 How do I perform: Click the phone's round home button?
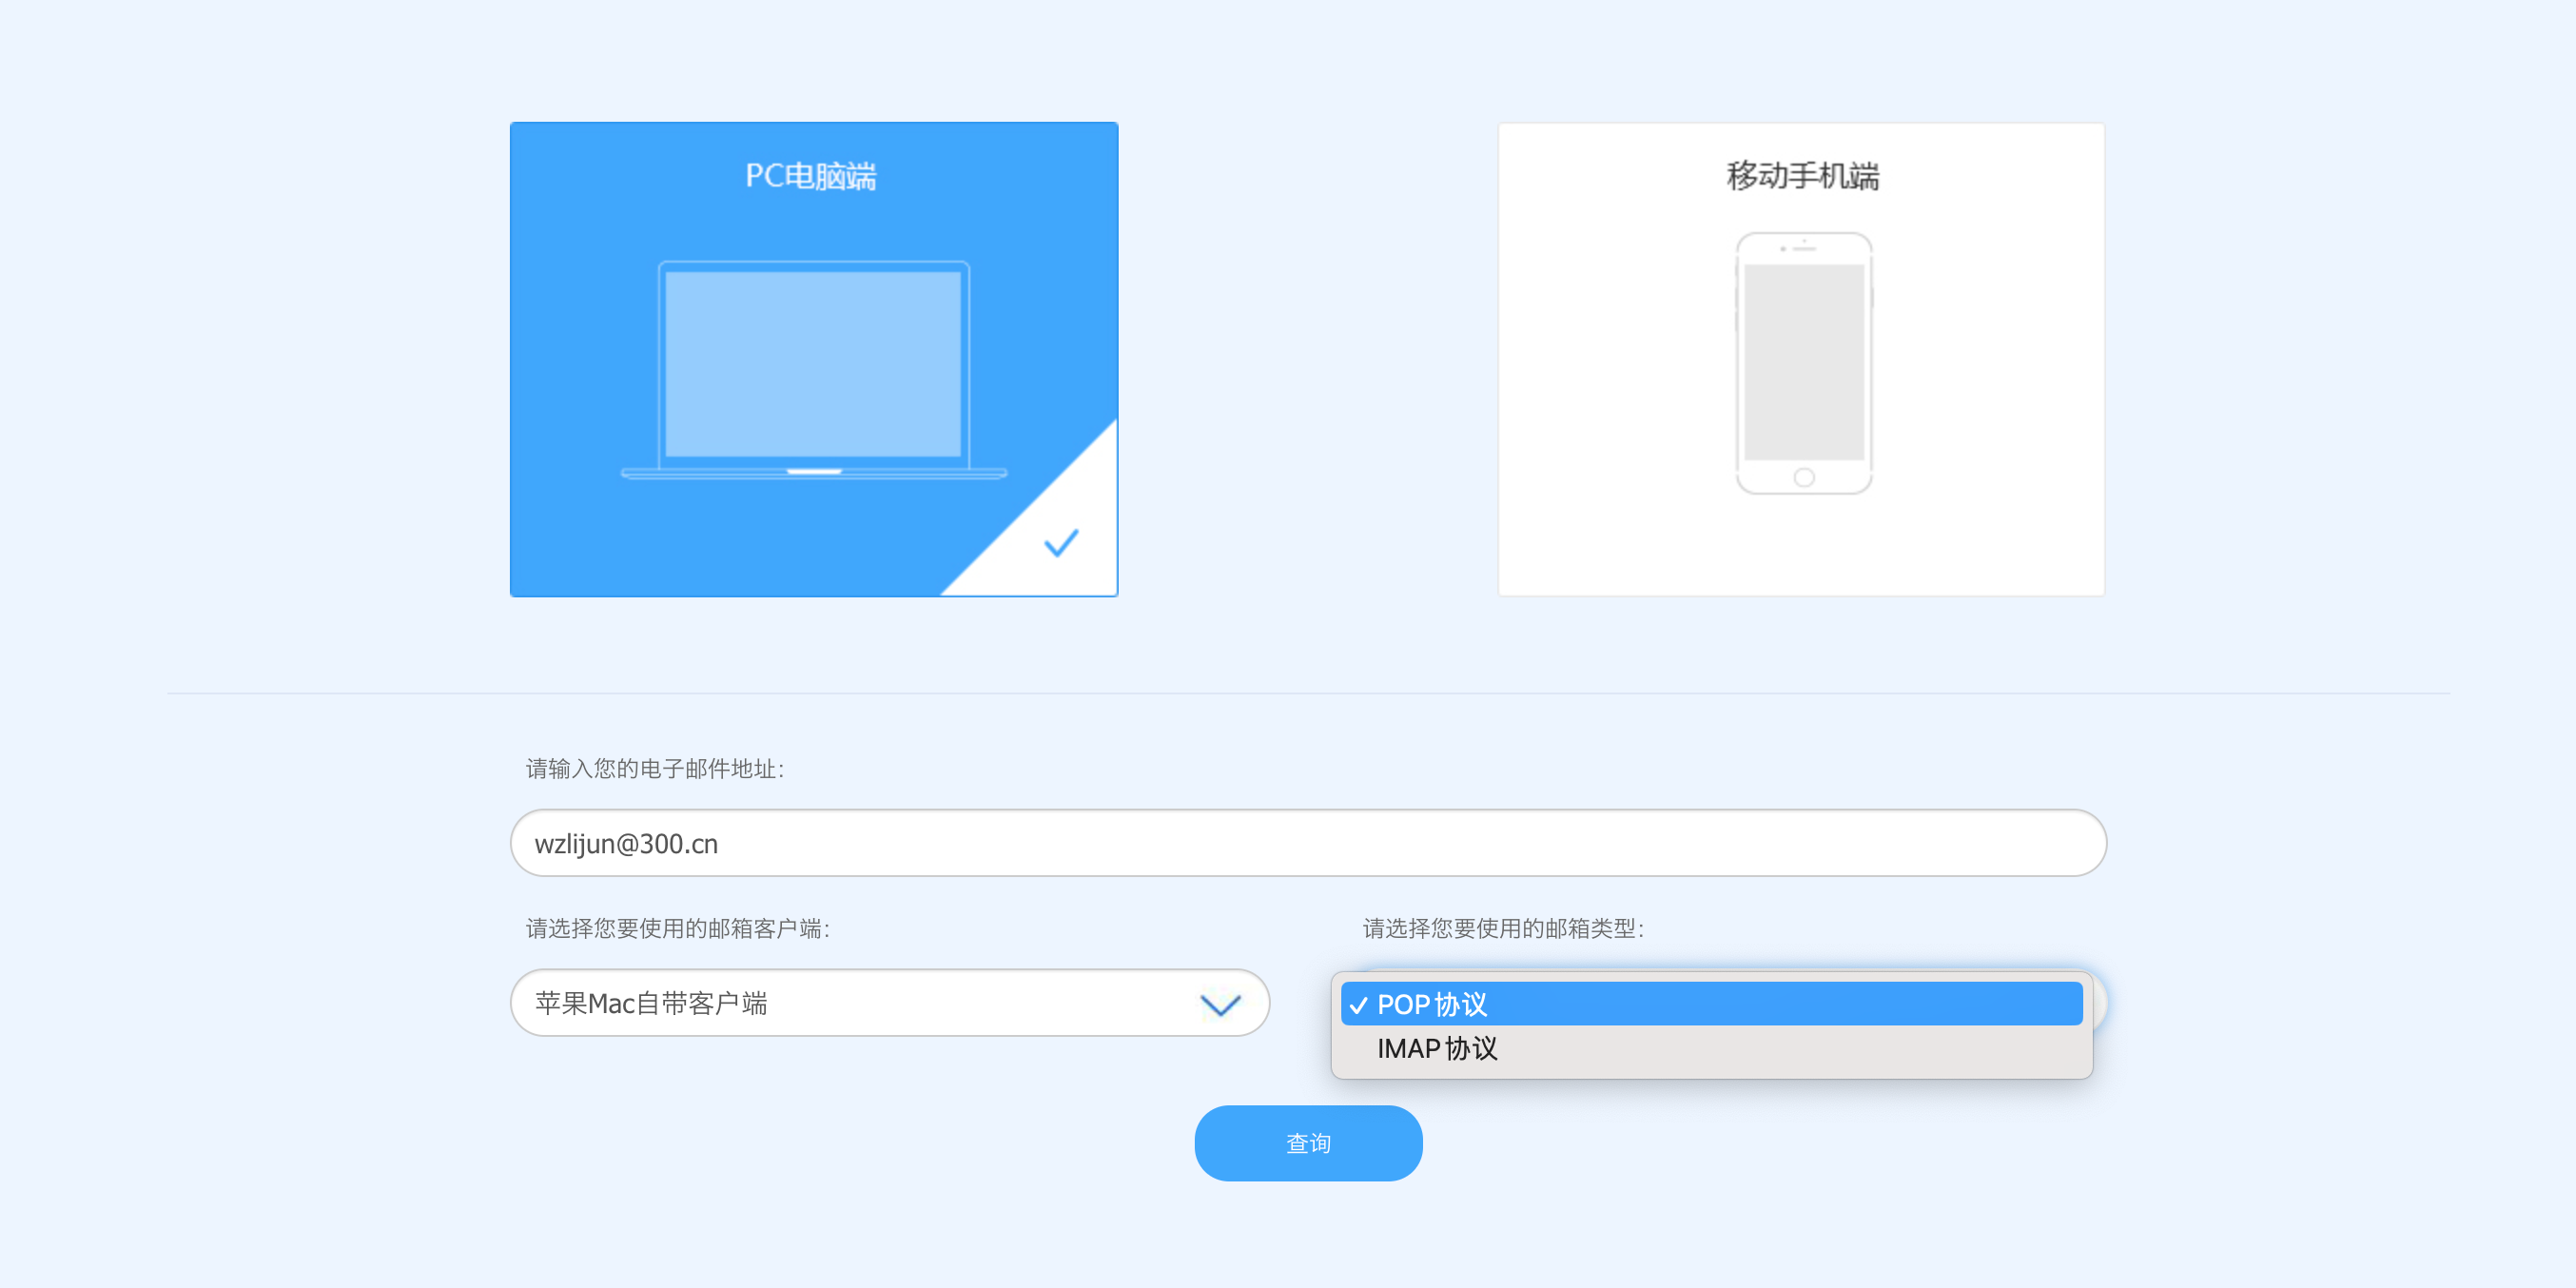tap(1803, 477)
